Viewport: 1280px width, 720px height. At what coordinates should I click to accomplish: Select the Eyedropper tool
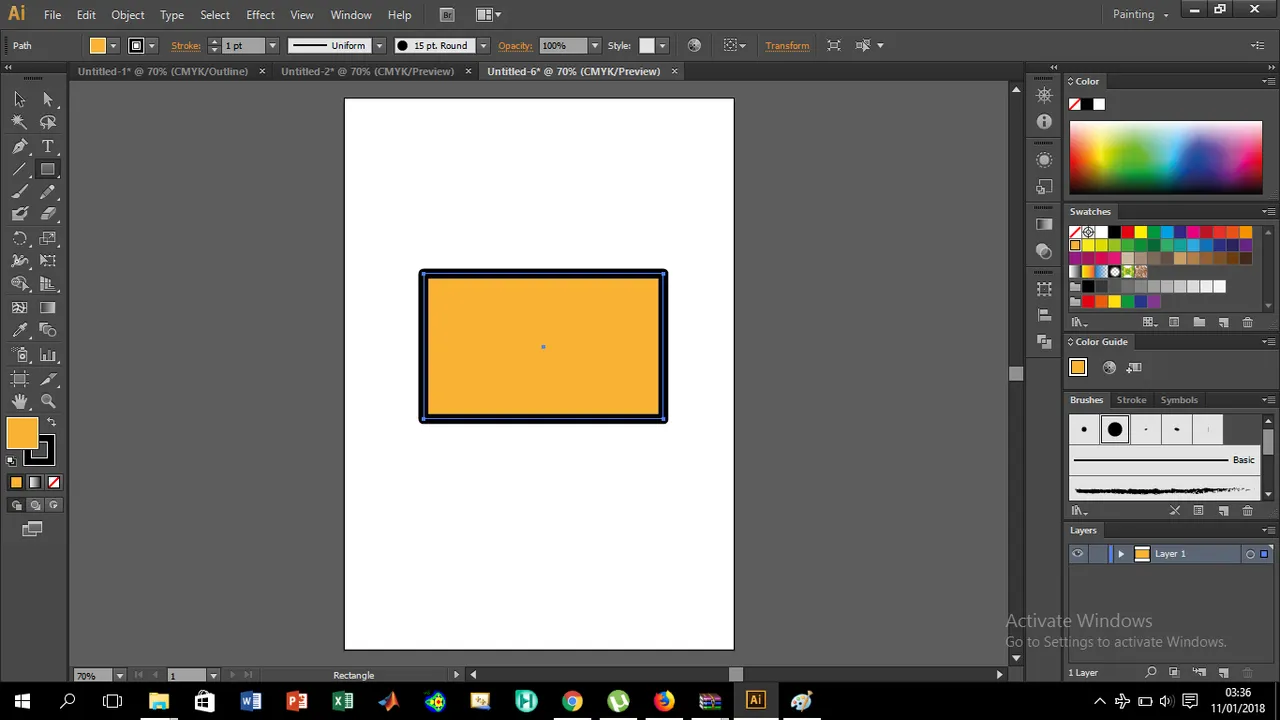point(19,331)
